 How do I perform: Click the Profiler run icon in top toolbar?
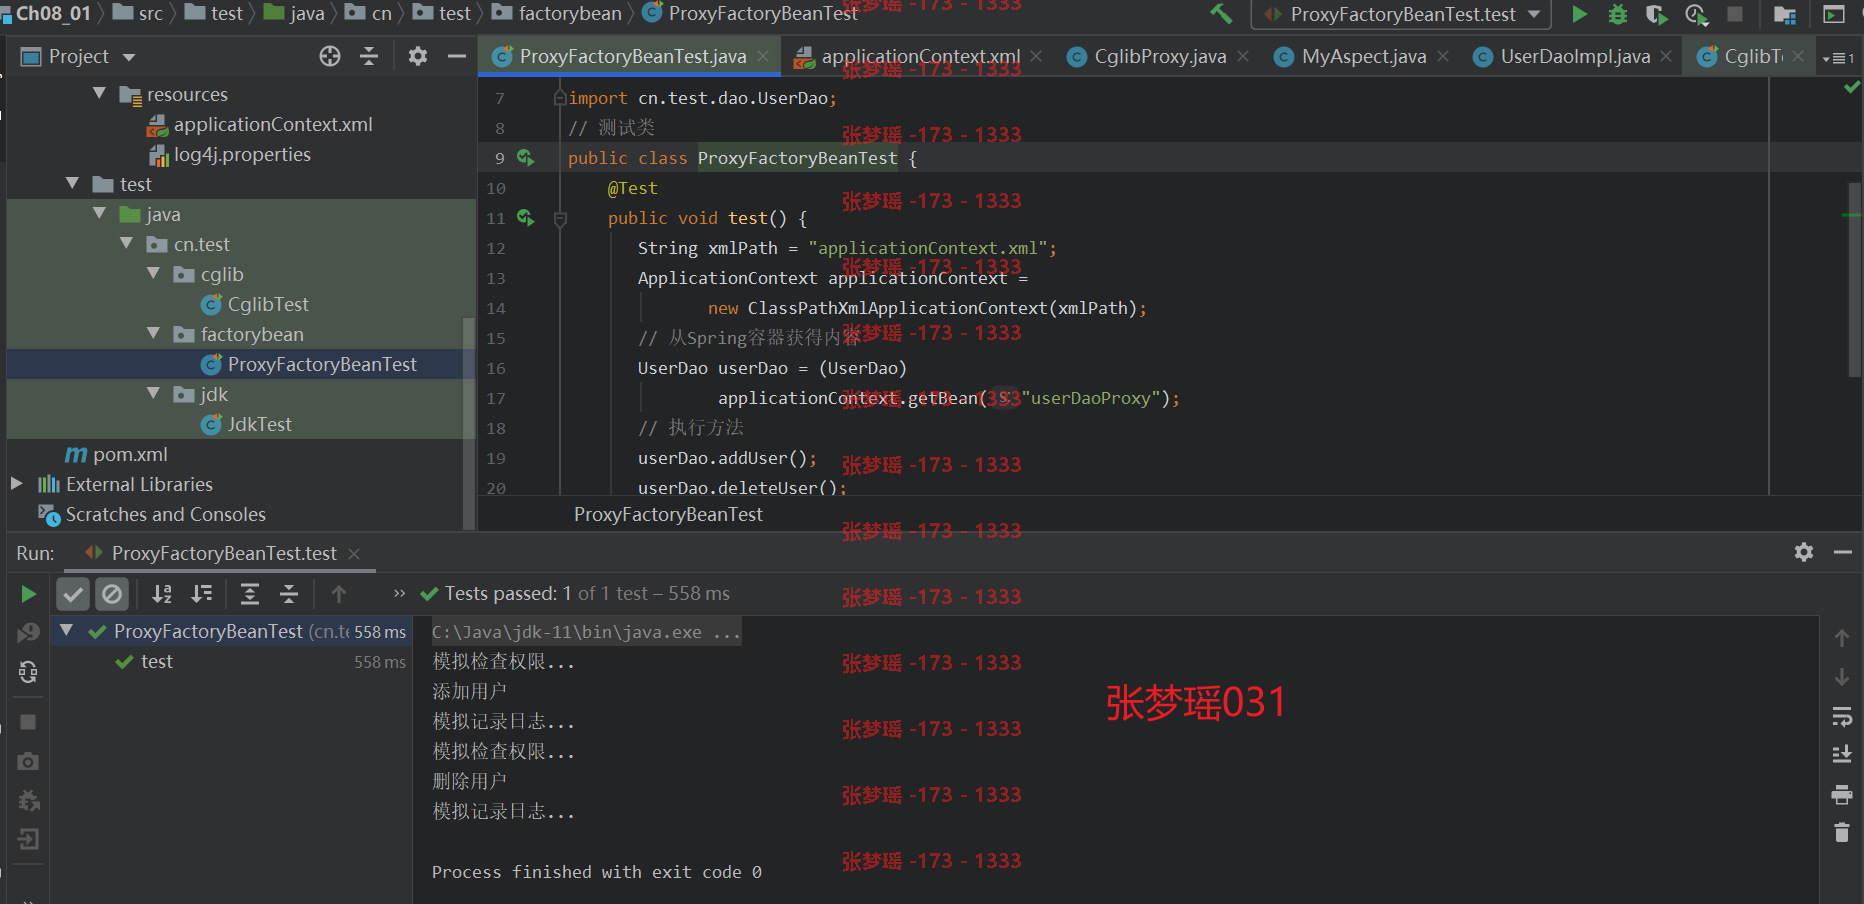pos(1696,14)
